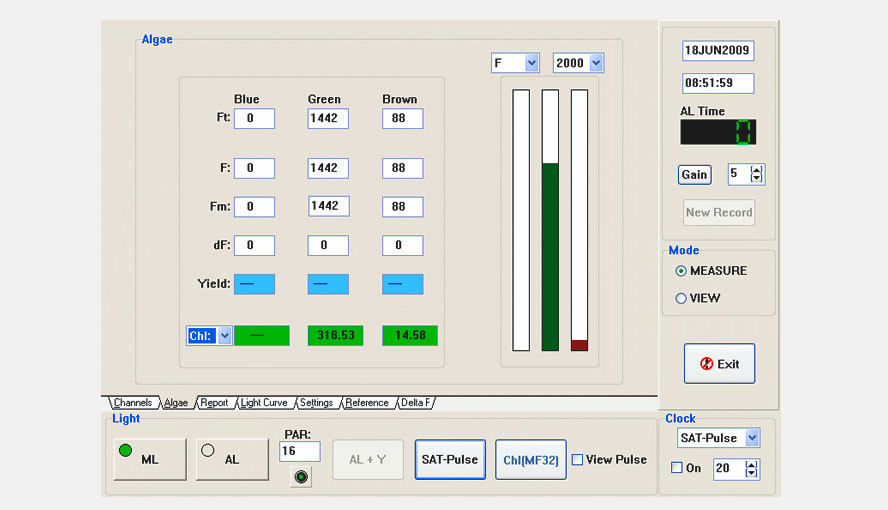Click the New Record button
The width and height of the screenshot is (888, 510).
pyautogui.click(x=719, y=212)
